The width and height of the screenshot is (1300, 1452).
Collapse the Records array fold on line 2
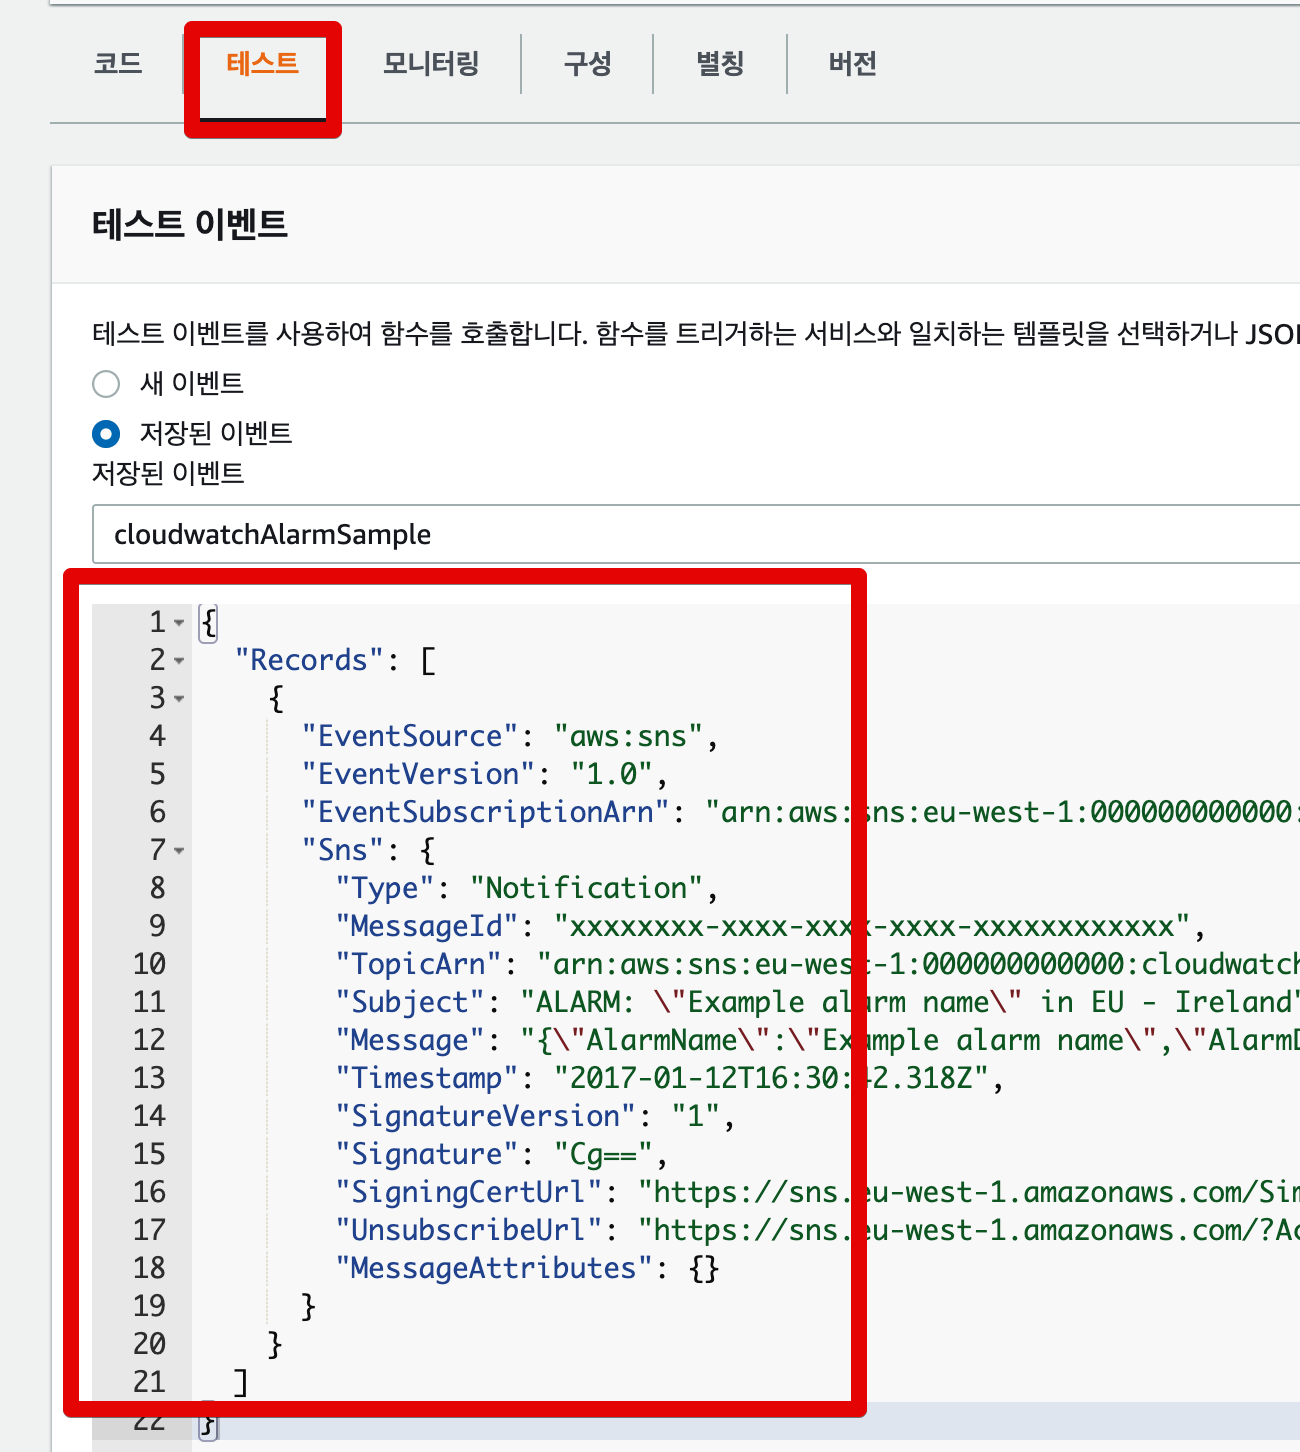(179, 661)
